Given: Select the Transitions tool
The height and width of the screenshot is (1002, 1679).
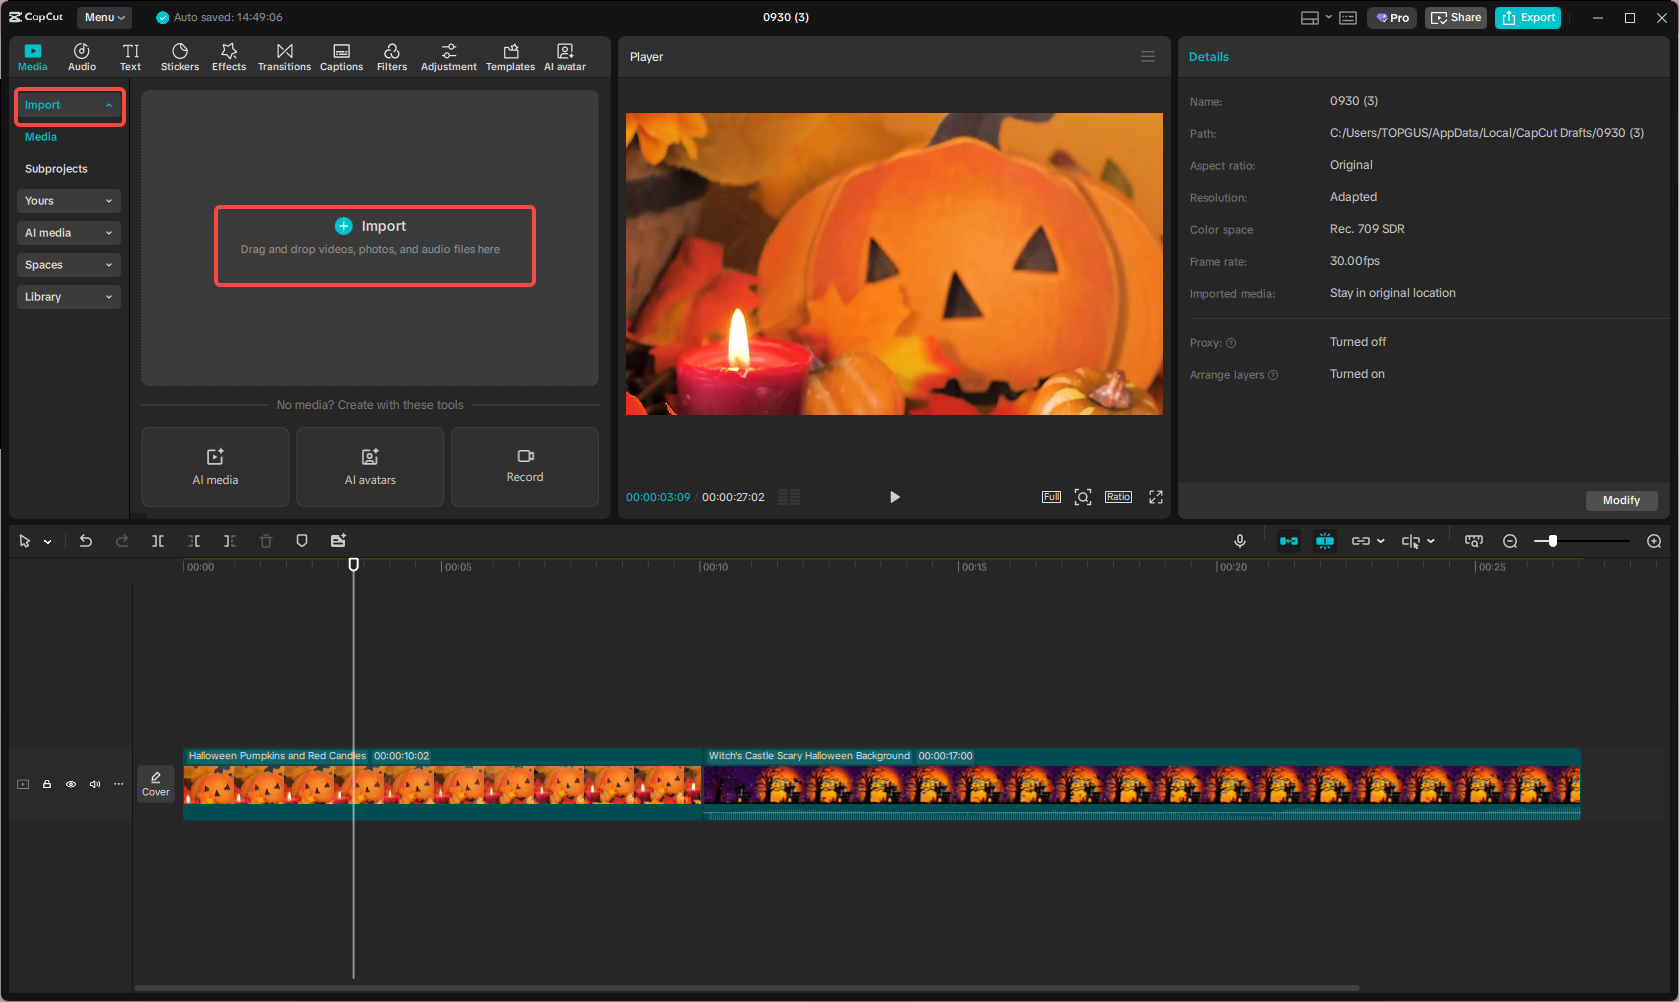Looking at the screenshot, I should click(x=284, y=56).
